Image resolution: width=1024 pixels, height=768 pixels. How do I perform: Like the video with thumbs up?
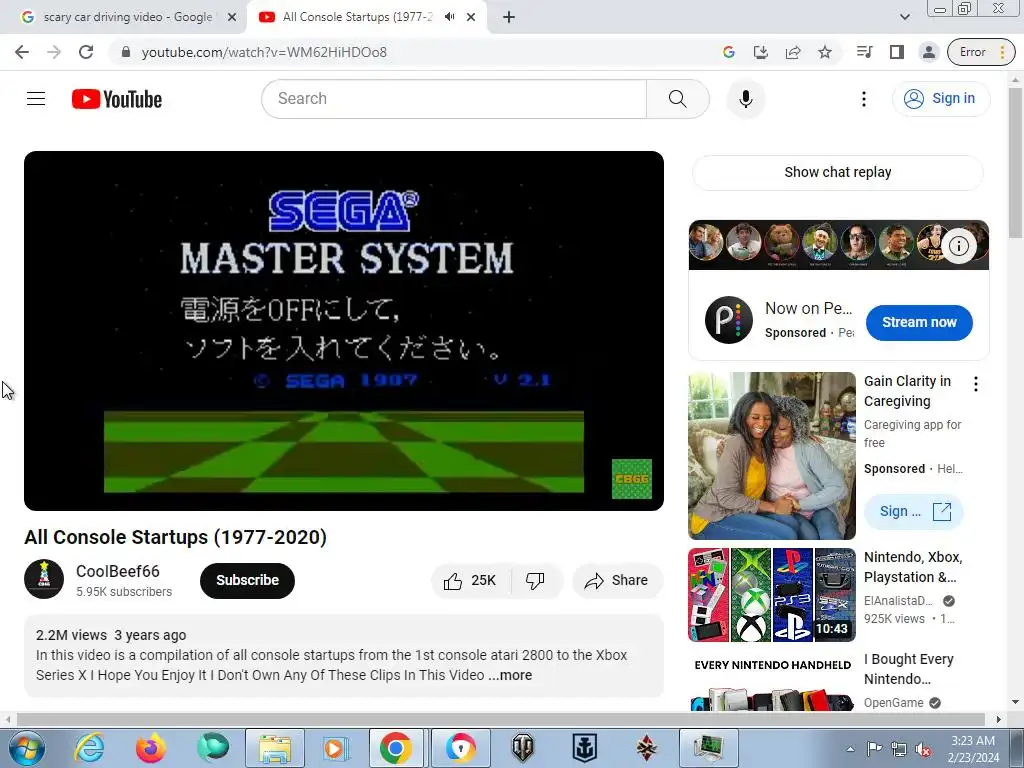tap(470, 581)
